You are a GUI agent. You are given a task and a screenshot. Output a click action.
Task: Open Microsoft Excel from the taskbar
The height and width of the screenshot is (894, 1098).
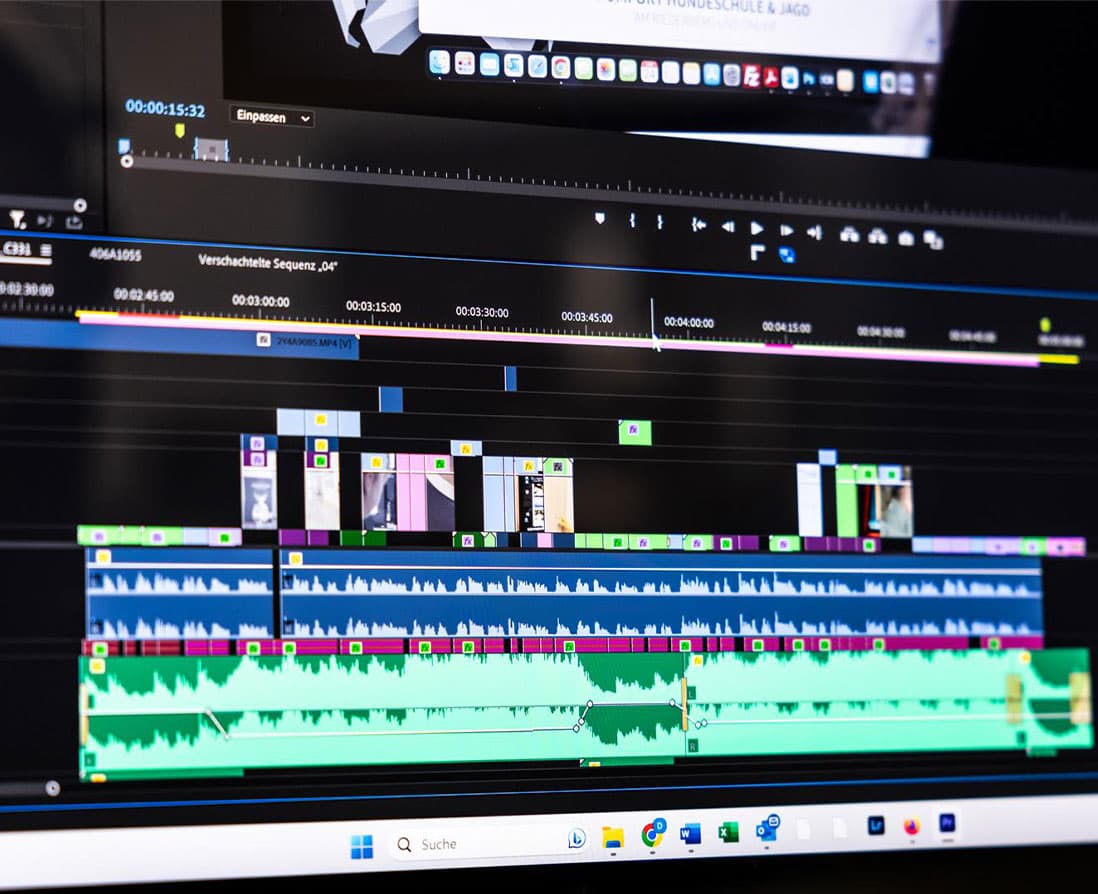coord(728,831)
